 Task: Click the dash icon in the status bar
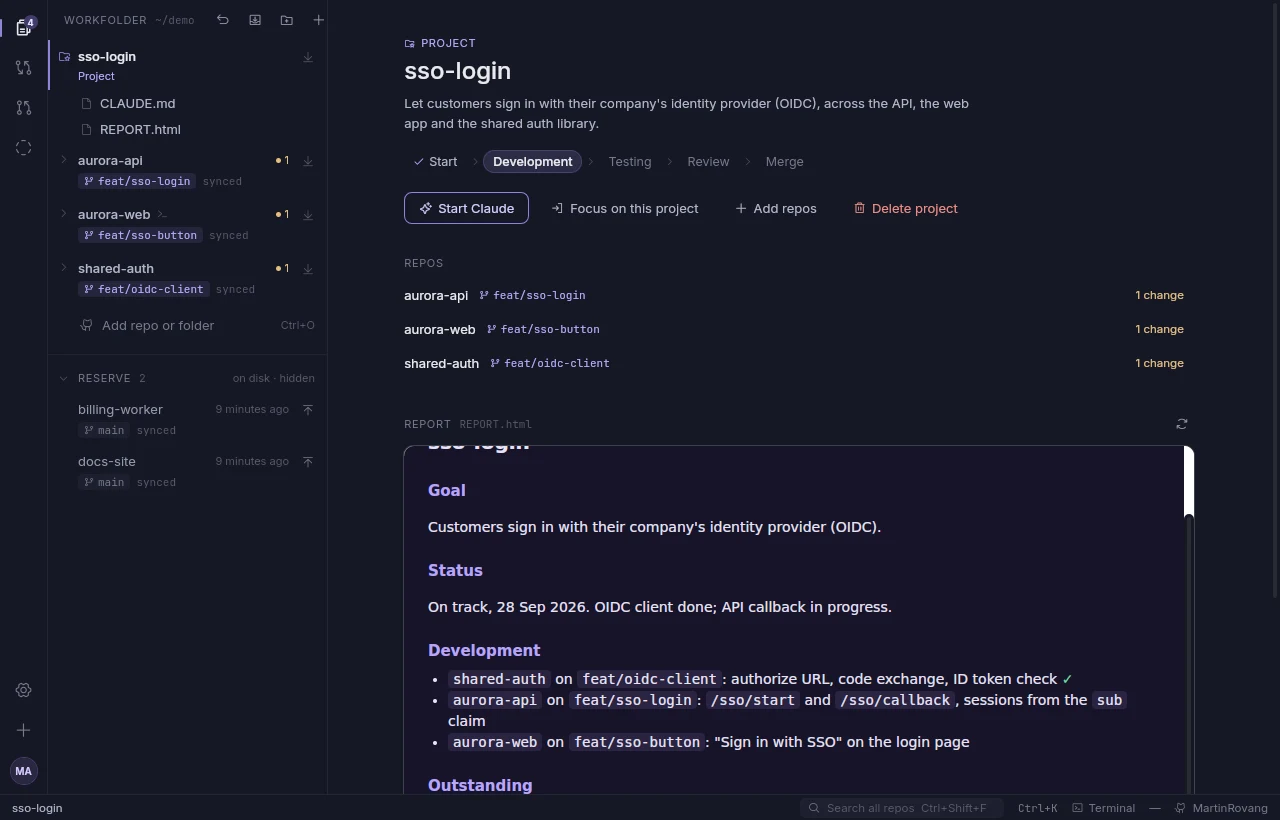click(1155, 808)
